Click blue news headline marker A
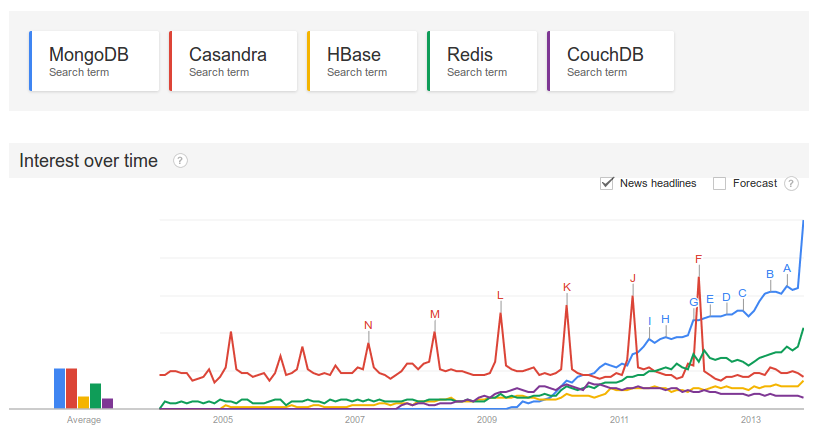Image resolution: width=817 pixels, height=438 pixels. point(787,268)
